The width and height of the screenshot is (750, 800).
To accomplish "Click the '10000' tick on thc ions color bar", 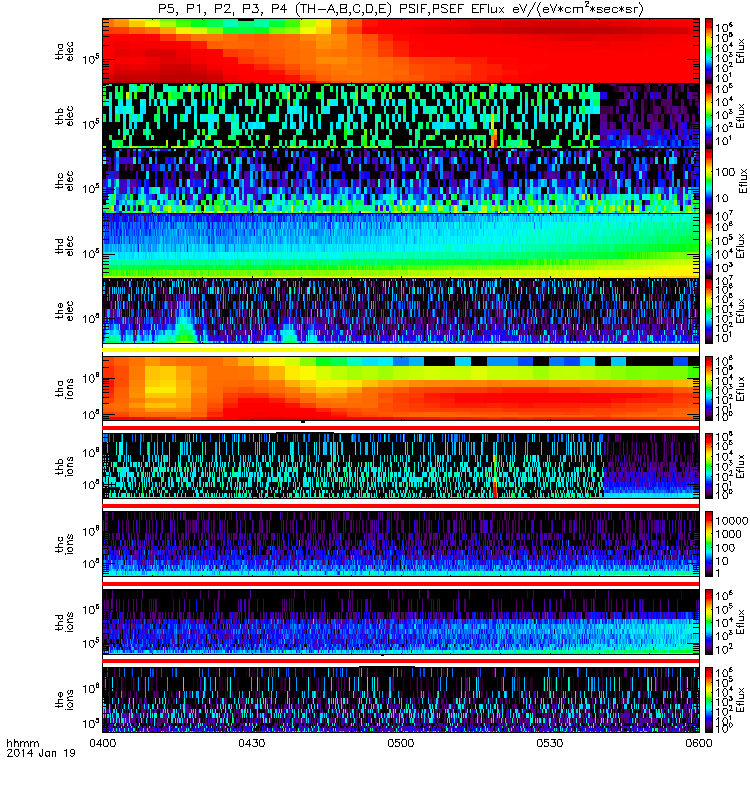I will pyautogui.click(x=732, y=521).
